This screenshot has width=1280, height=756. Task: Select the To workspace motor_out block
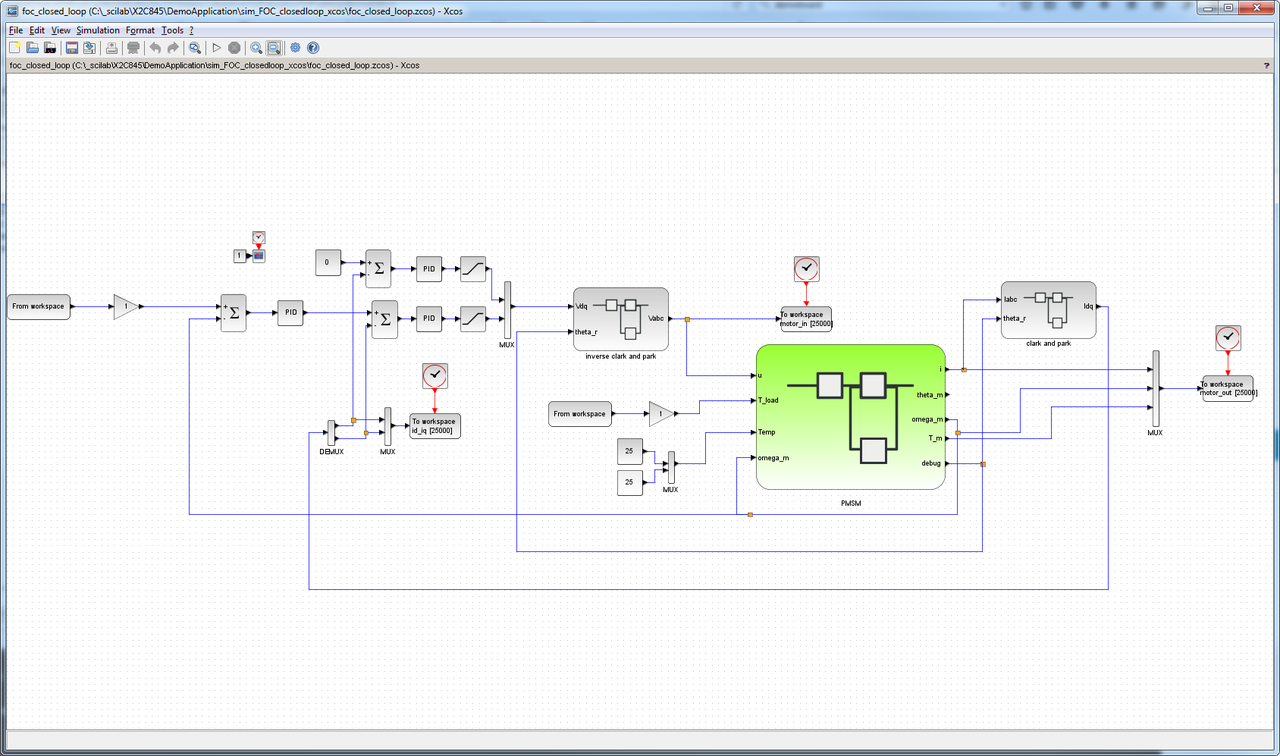tap(1227, 388)
